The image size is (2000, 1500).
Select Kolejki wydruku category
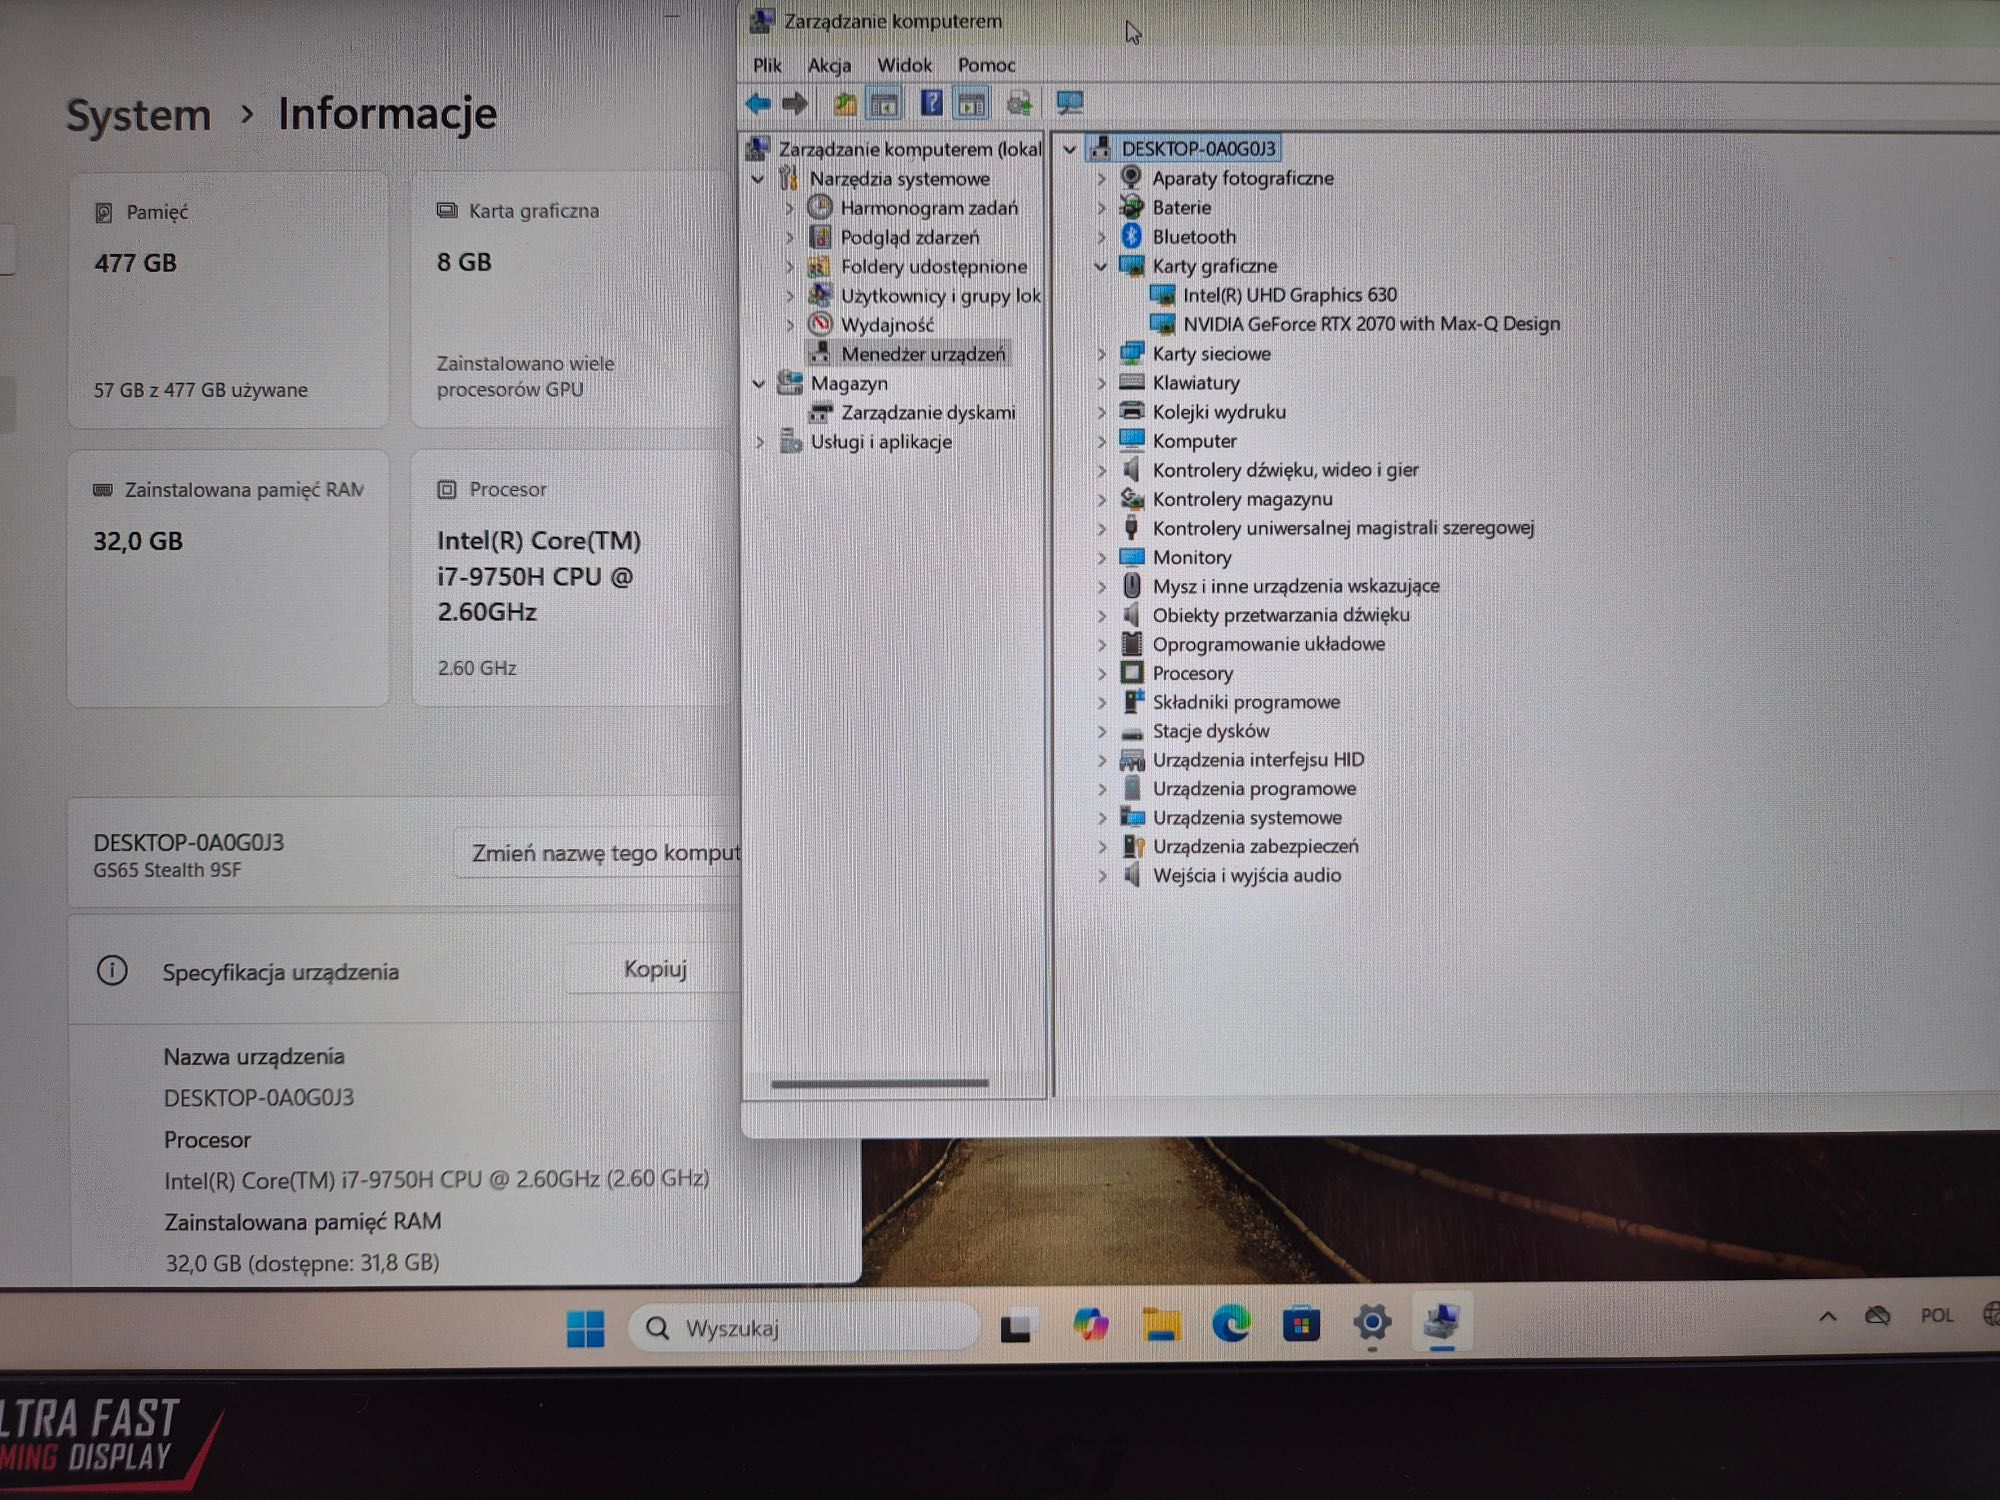[x=1219, y=412]
